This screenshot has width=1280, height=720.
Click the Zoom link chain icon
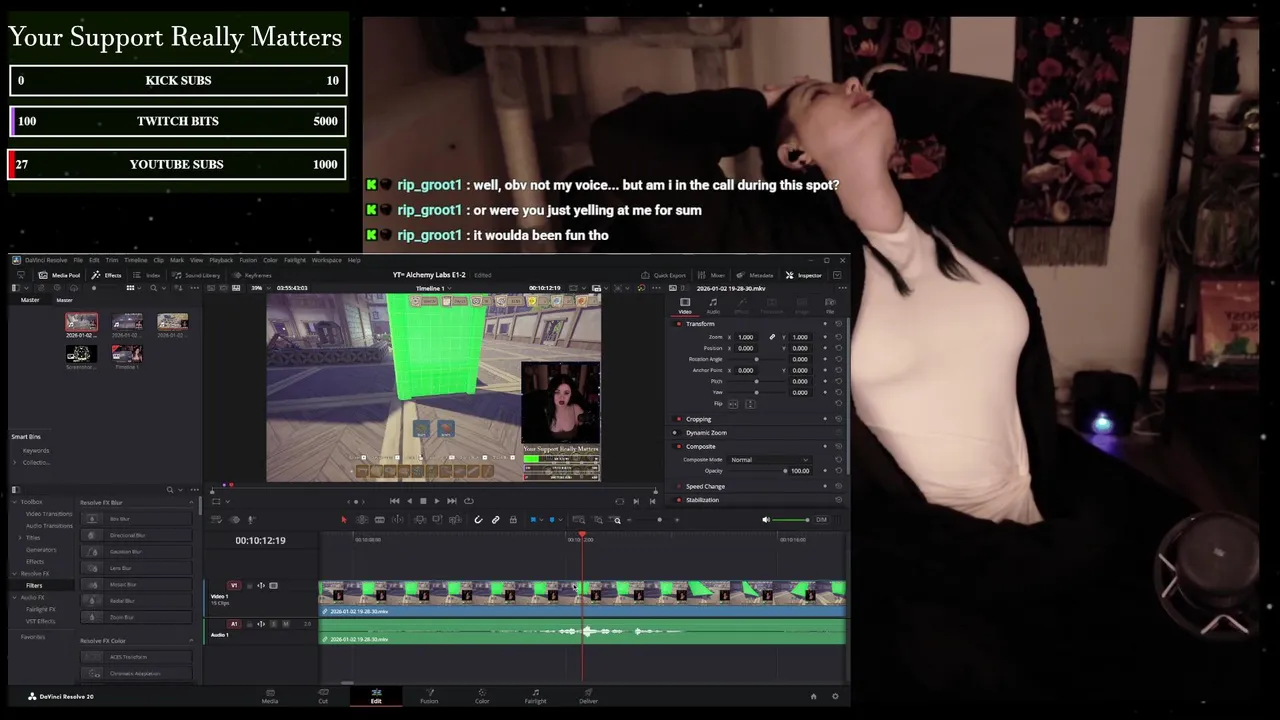tap(772, 337)
